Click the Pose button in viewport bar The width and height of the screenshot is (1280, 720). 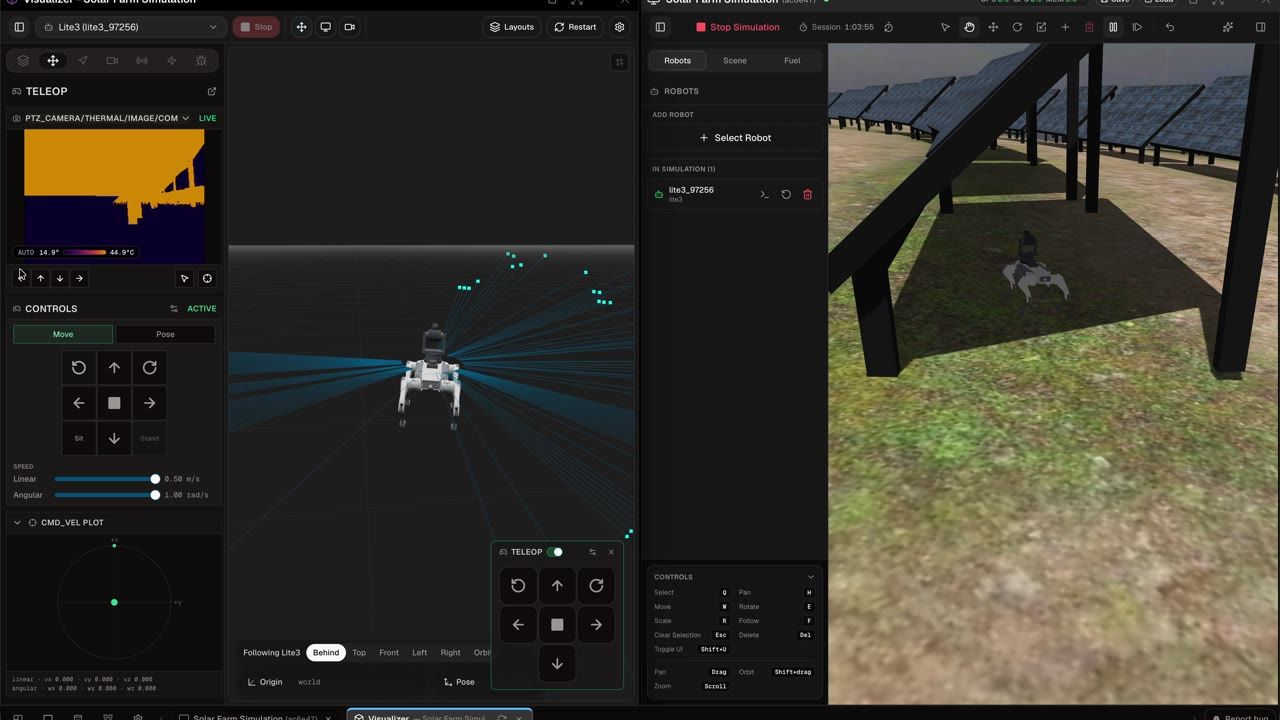(459, 682)
